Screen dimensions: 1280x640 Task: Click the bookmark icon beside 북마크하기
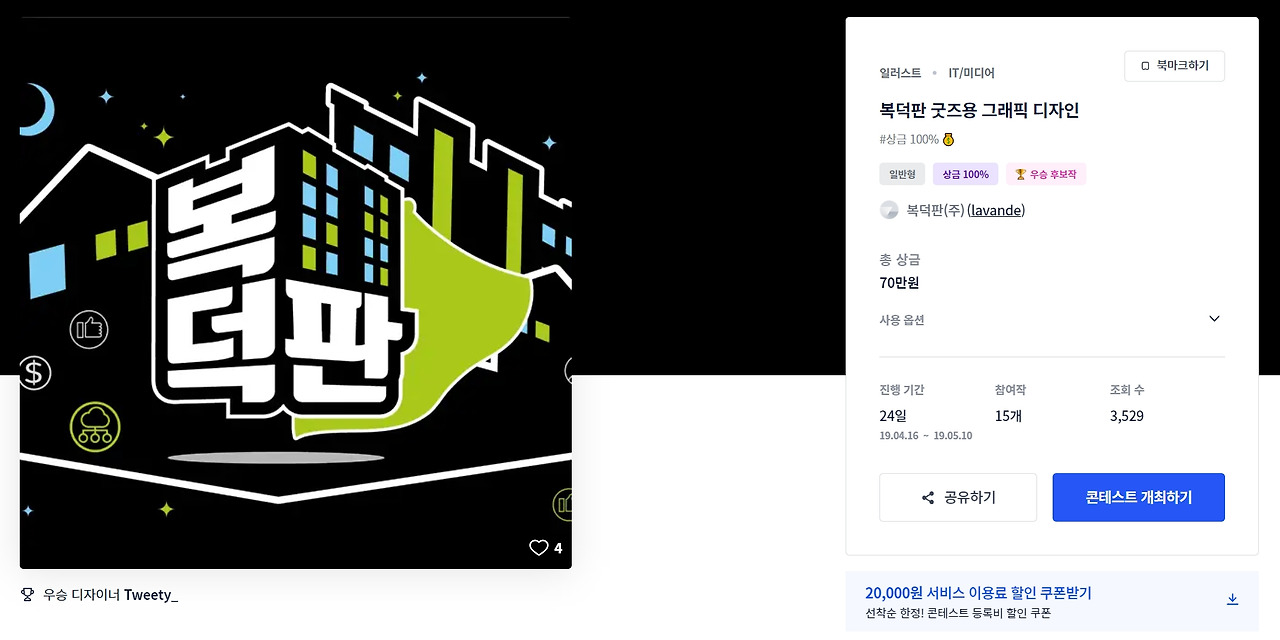click(x=1145, y=66)
